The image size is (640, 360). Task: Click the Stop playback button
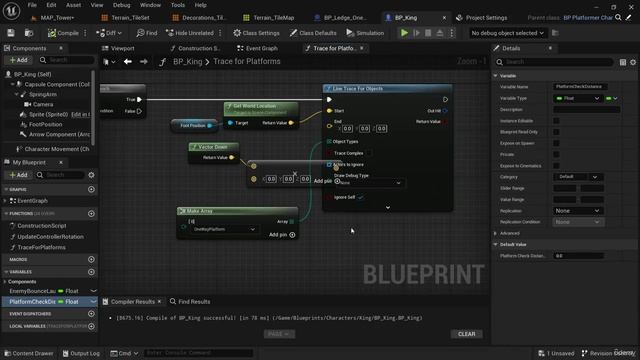[x=428, y=33]
